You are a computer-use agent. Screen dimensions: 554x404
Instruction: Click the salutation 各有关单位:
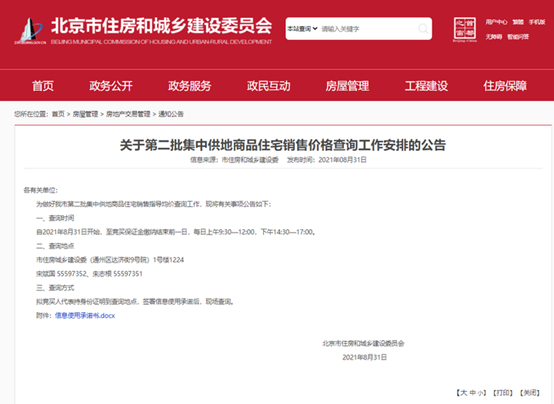[41, 190]
